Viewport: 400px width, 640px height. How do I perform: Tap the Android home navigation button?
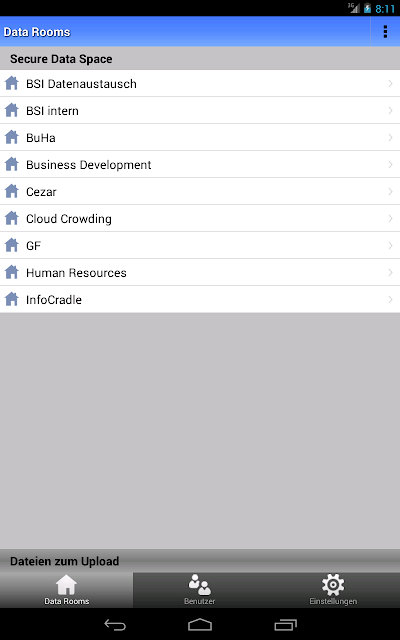pos(200,624)
